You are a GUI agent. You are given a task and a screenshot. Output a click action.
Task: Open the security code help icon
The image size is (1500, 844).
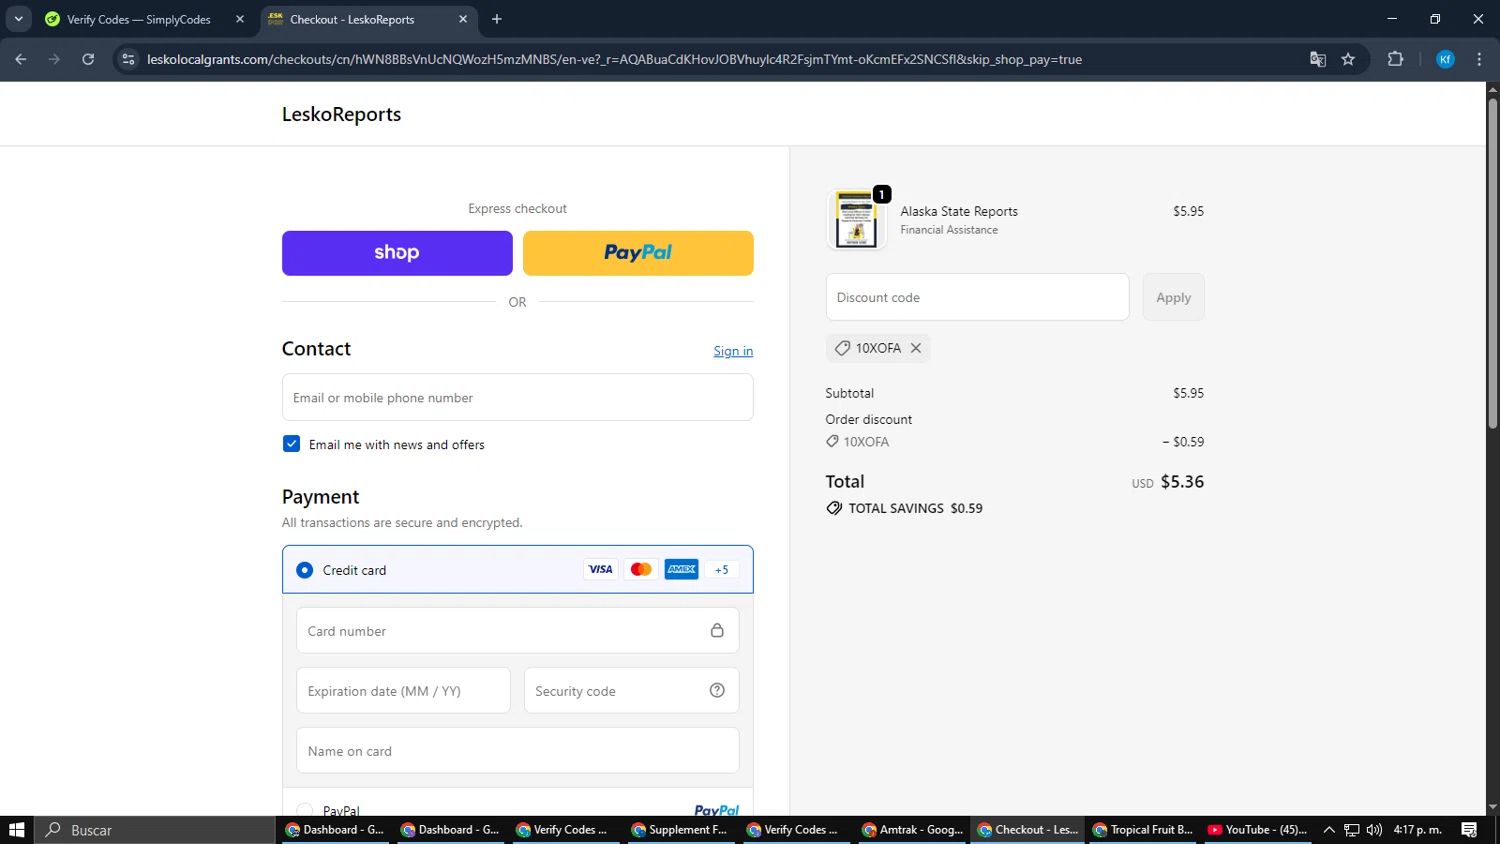pos(717,690)
